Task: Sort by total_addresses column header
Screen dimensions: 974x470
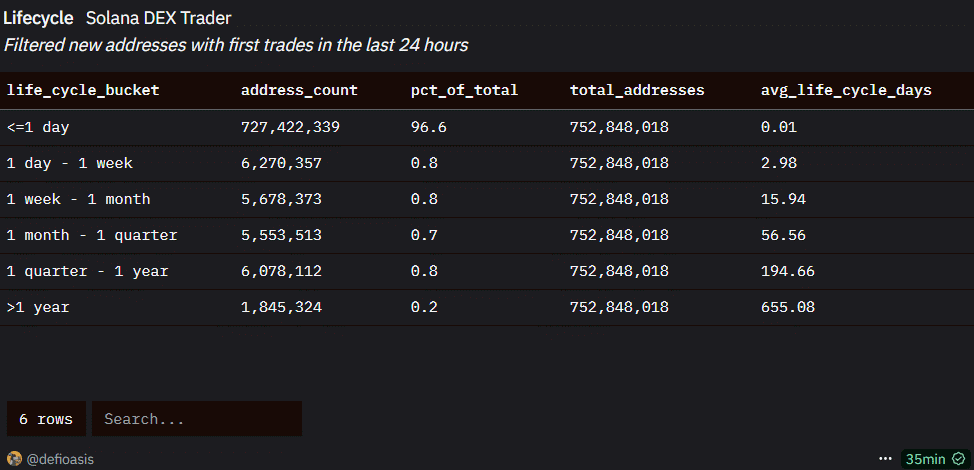Action: point(637,90)
